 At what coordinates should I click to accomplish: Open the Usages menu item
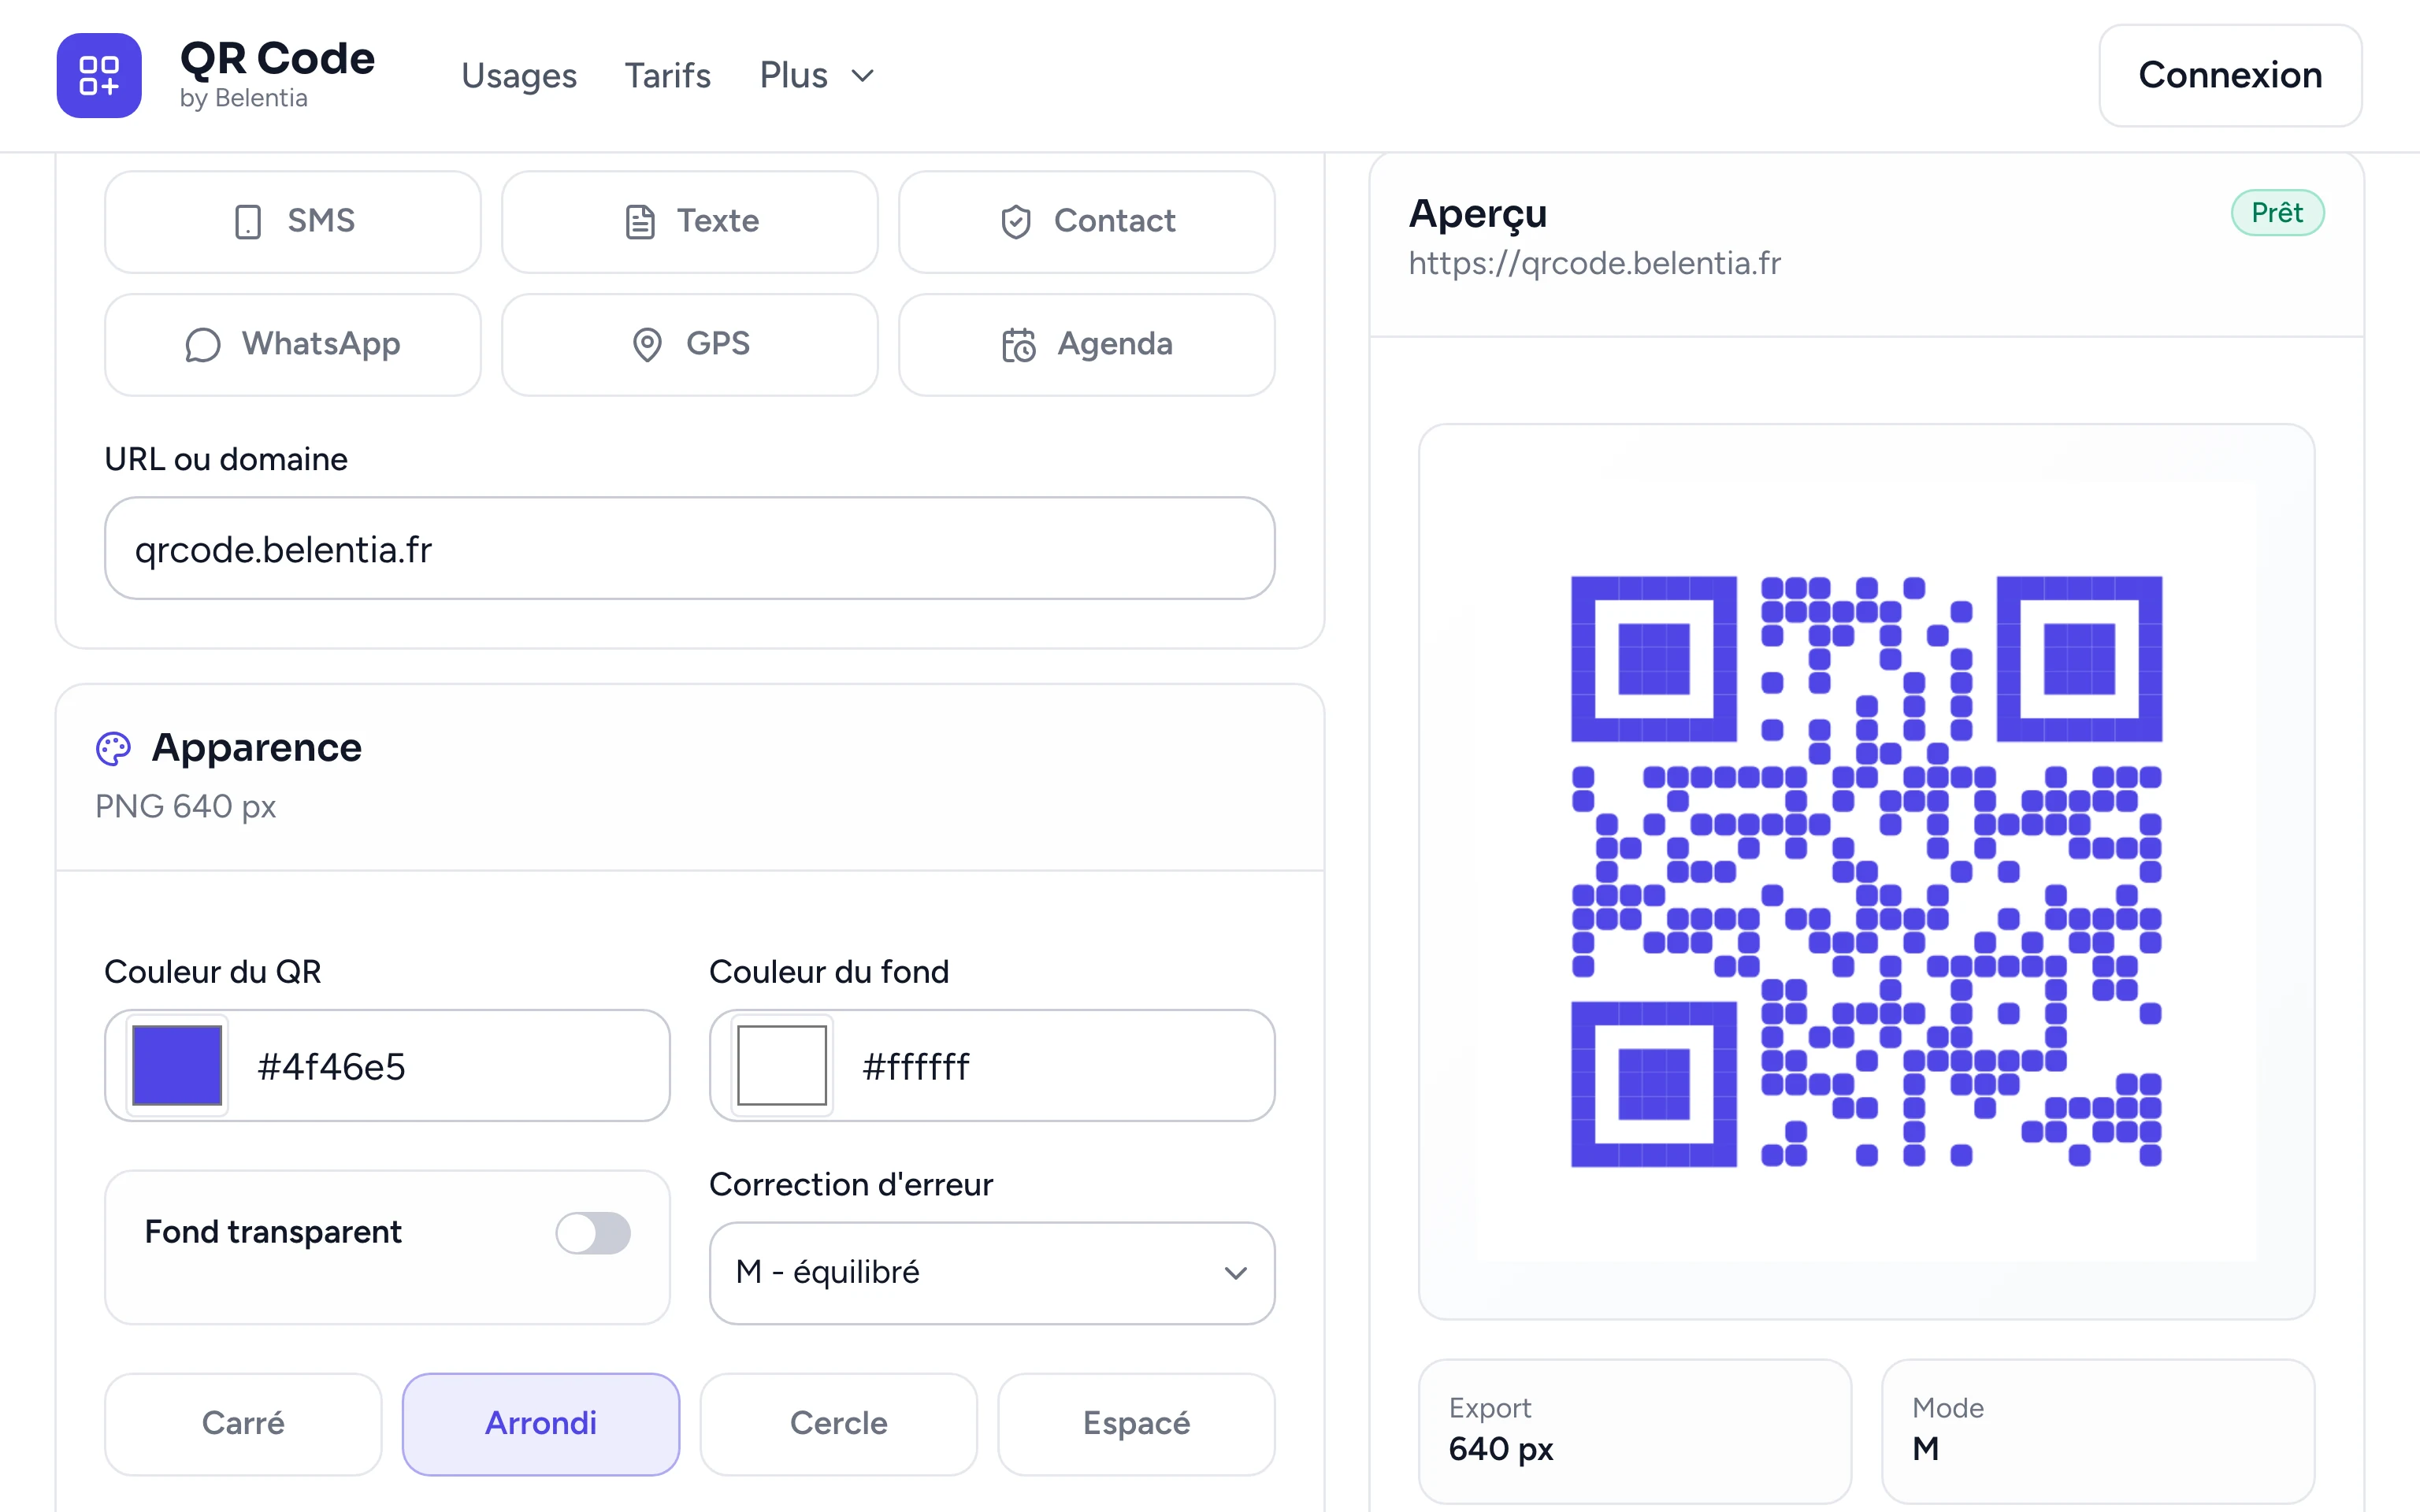(519, 76)
